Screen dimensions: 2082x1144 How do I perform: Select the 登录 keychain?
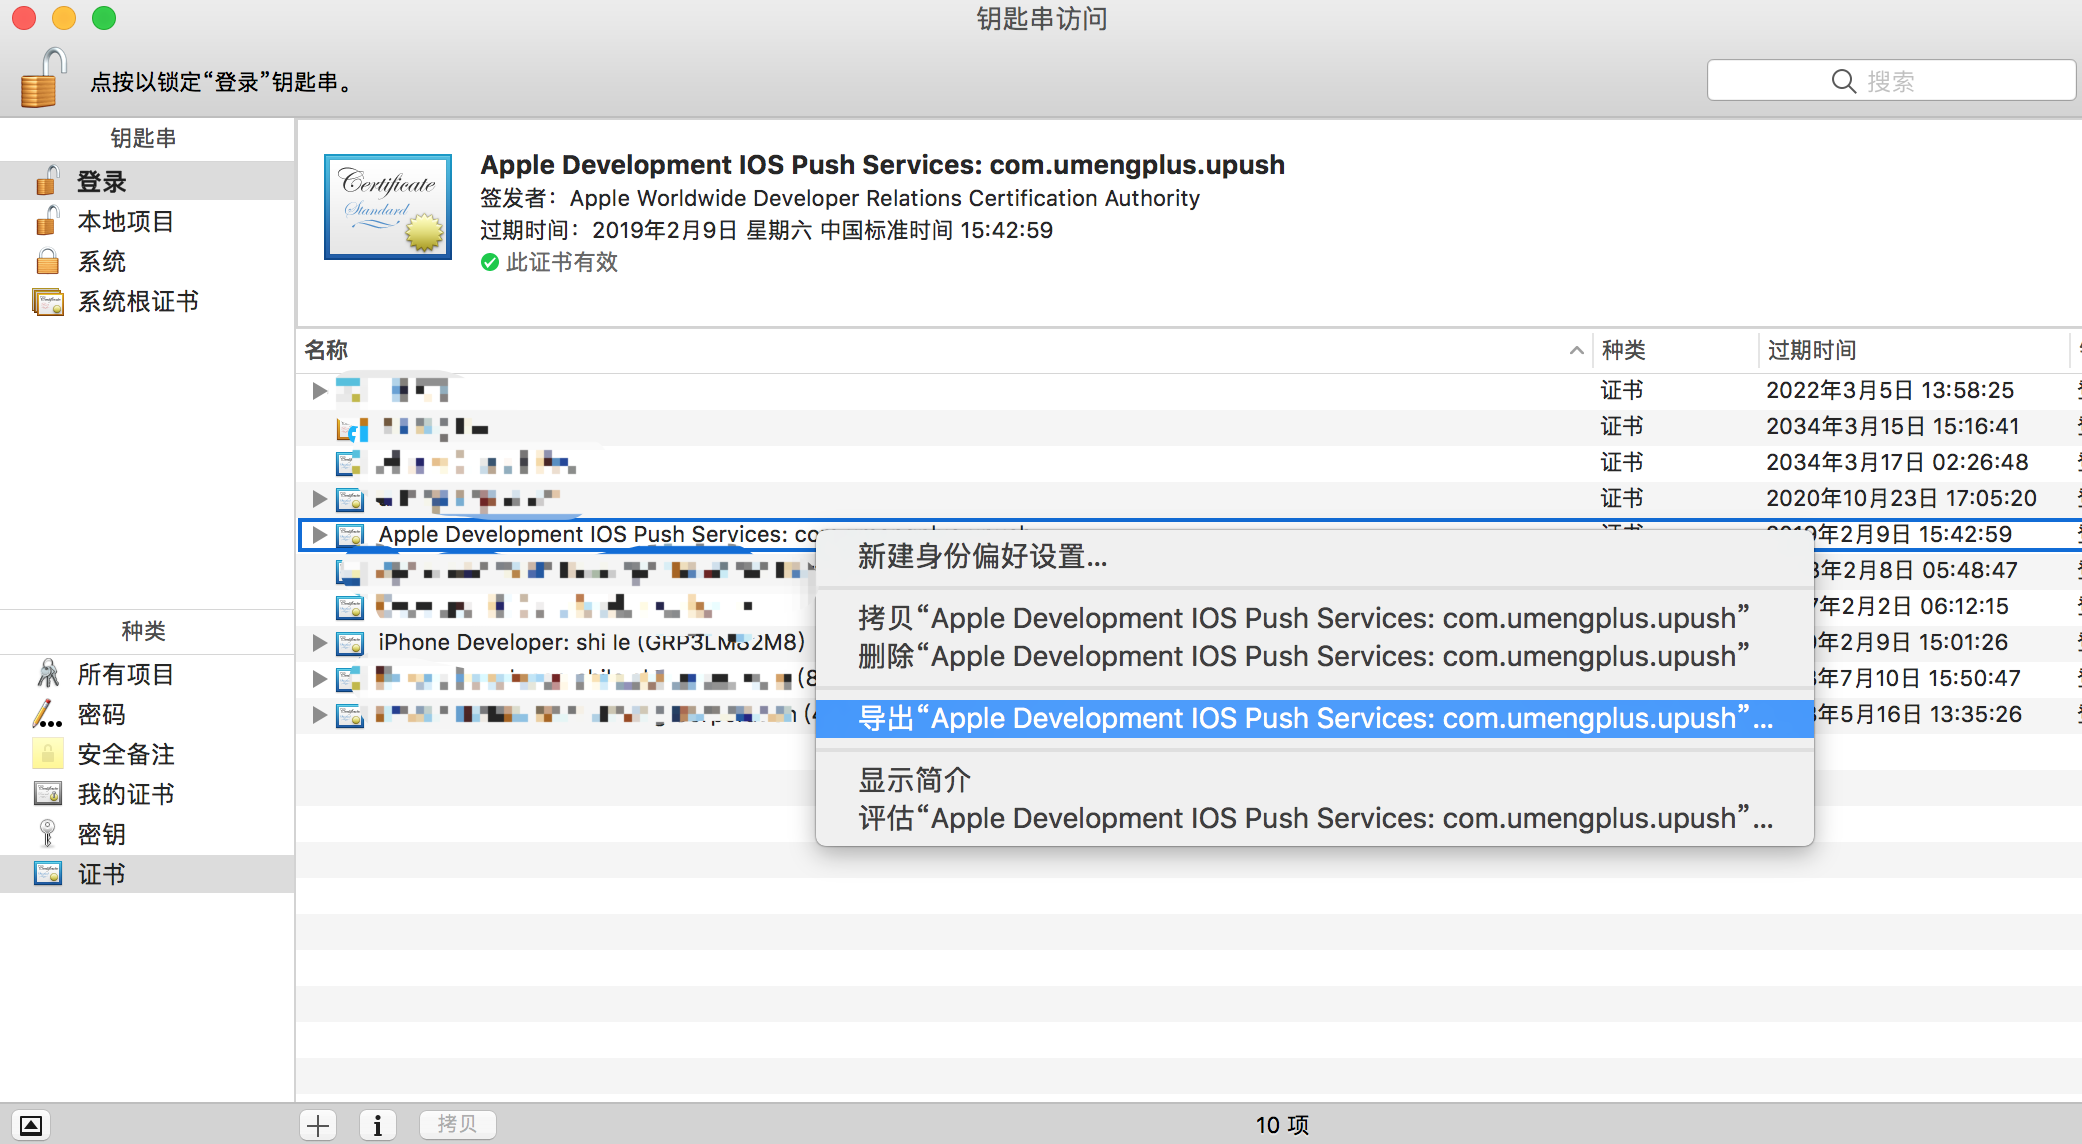[147, 181]
